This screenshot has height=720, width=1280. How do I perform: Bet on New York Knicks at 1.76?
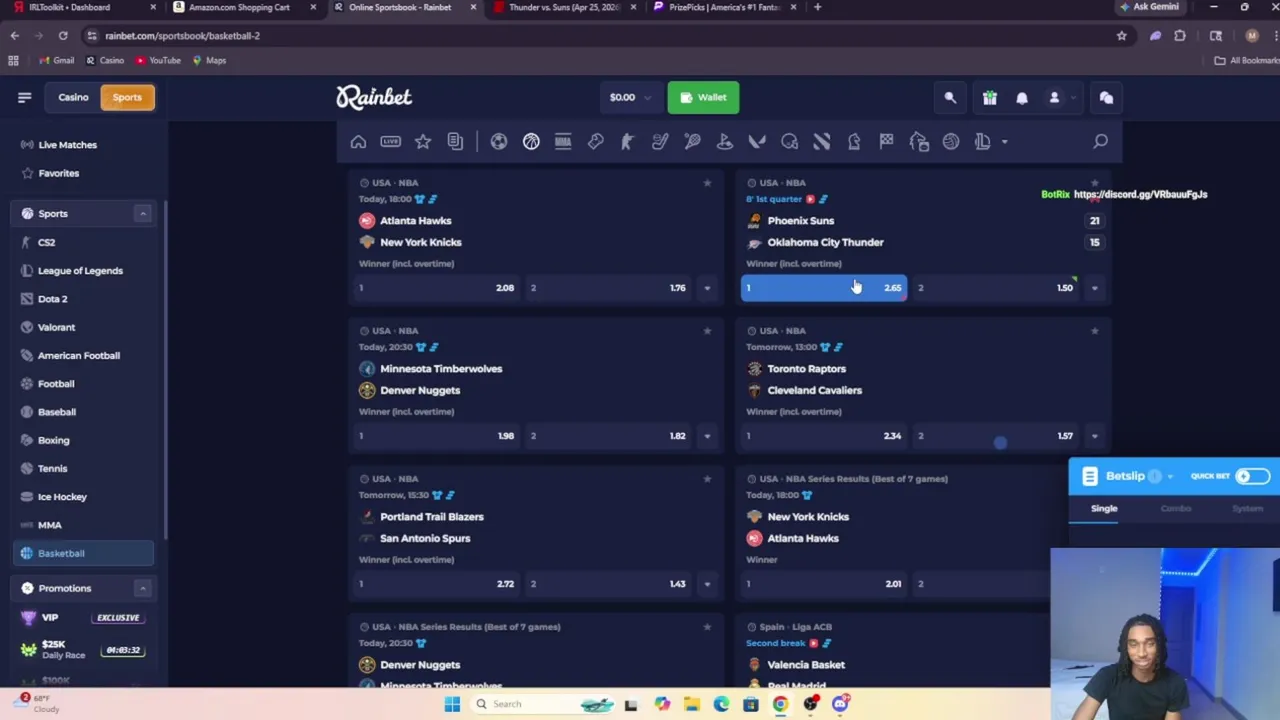[x=609, y=288]
